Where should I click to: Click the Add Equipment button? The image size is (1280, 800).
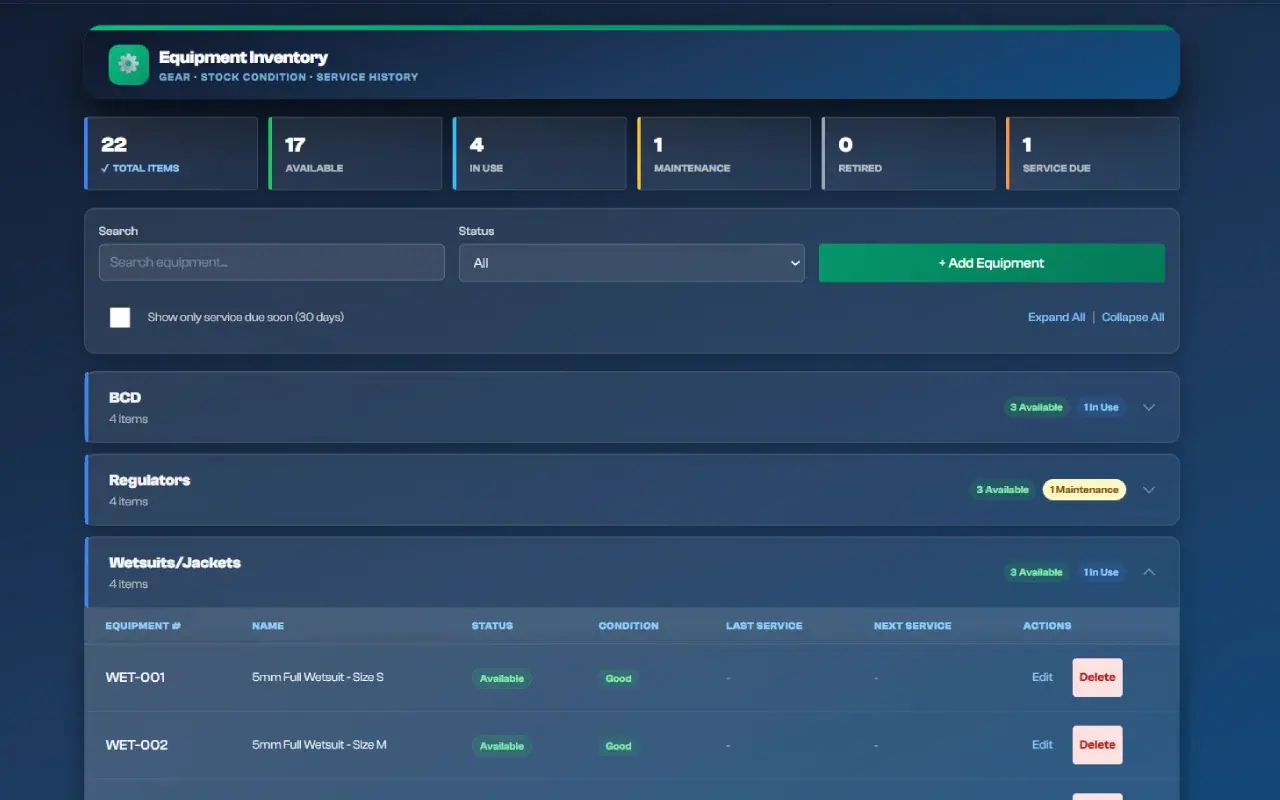click(x=991, y=263)
